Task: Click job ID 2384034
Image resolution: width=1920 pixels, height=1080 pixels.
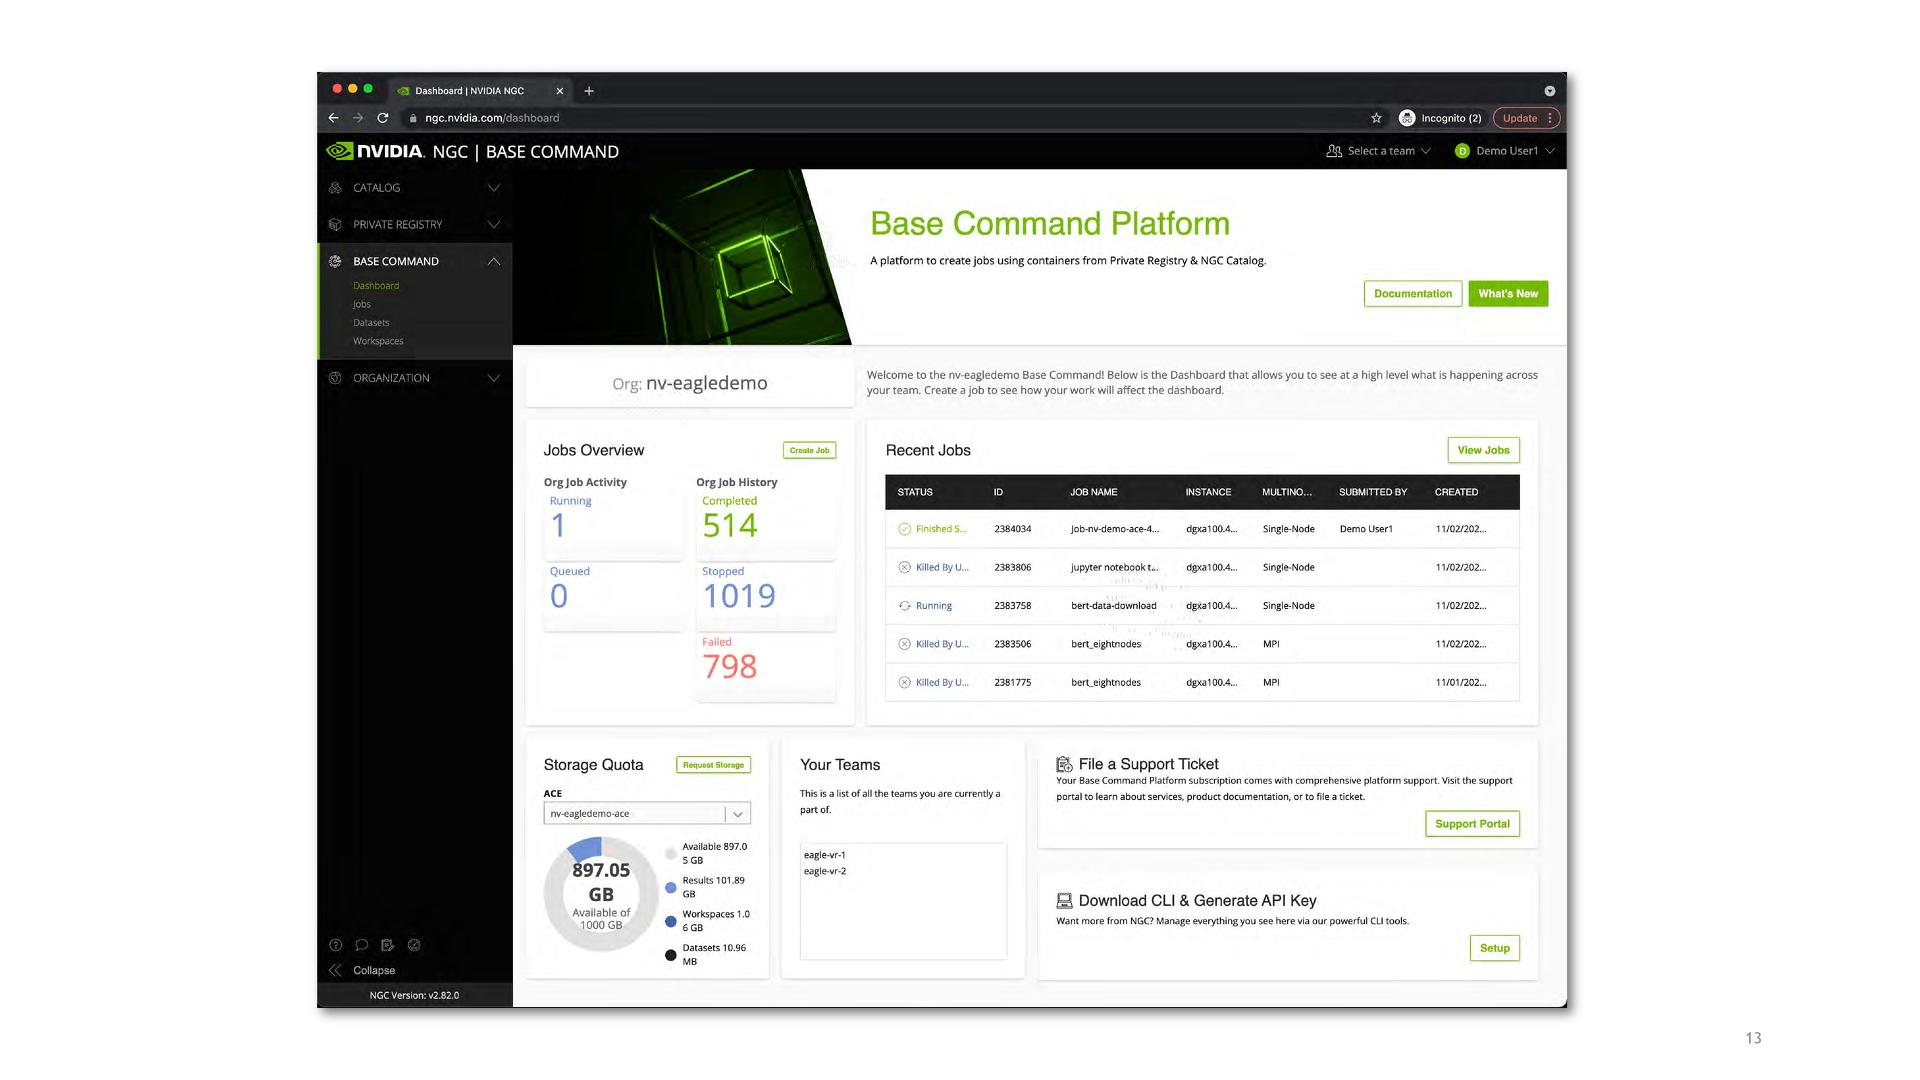Action: [x=1012, y=529]
